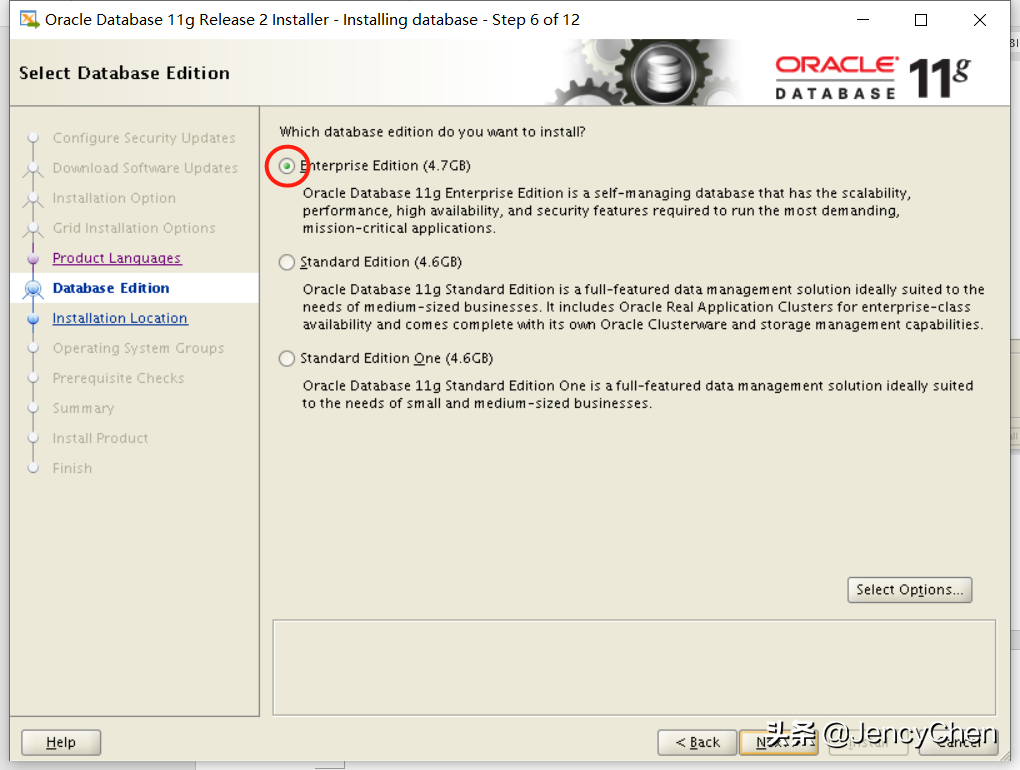
Task: Jump to Installation Location step
Action: click(x=120, y=318)
